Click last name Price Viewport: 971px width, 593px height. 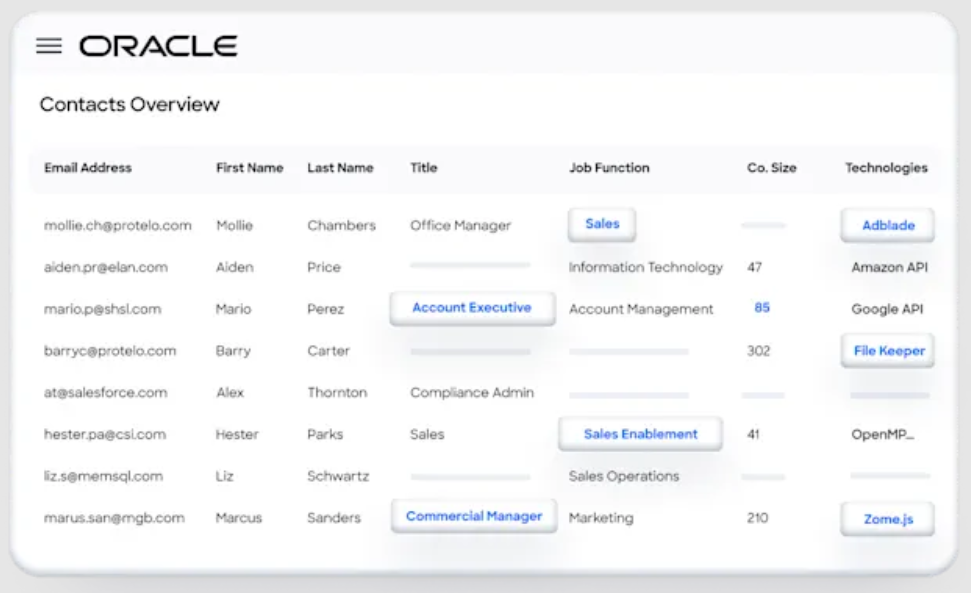pyautogui.click(x=324, y=267)
